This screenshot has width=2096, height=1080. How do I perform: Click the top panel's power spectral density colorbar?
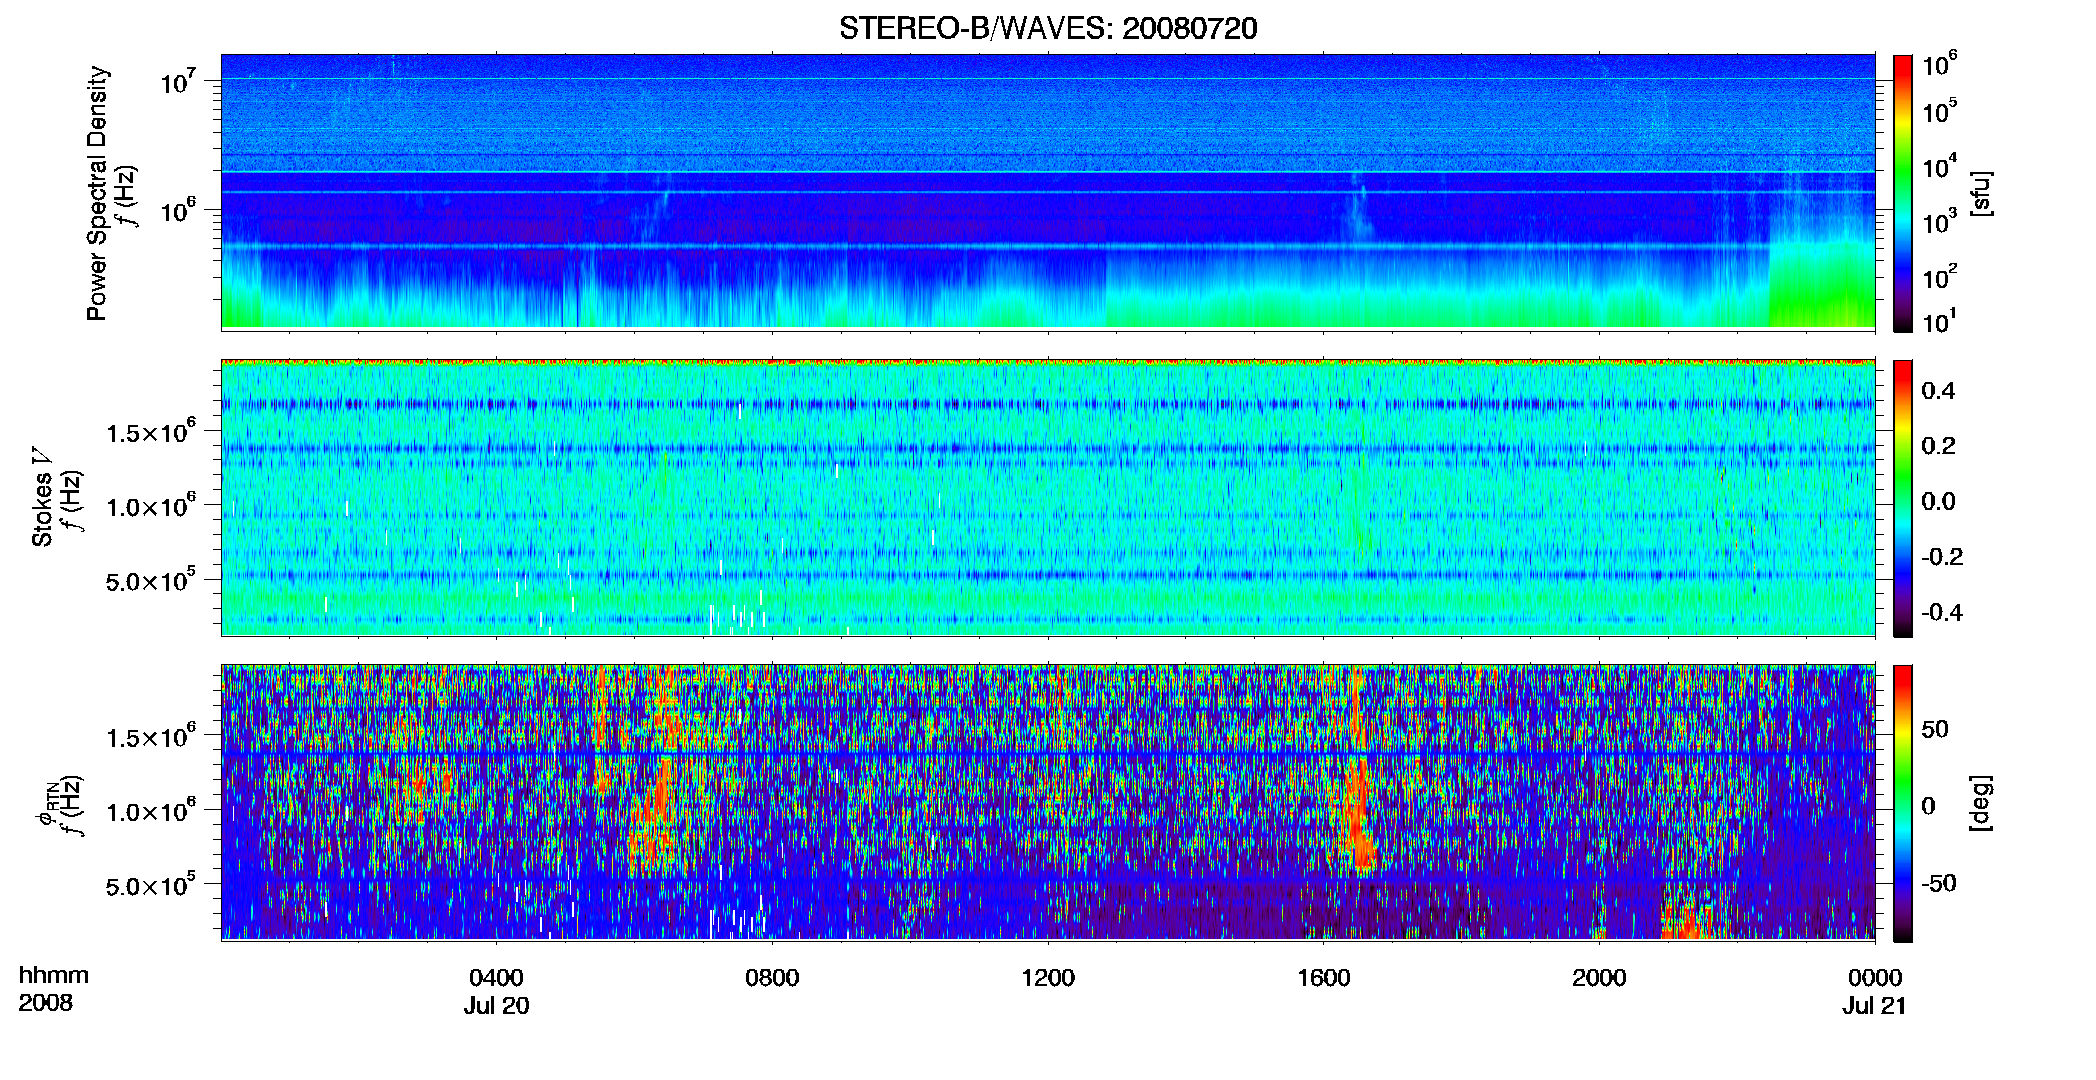click(1903, 193)
